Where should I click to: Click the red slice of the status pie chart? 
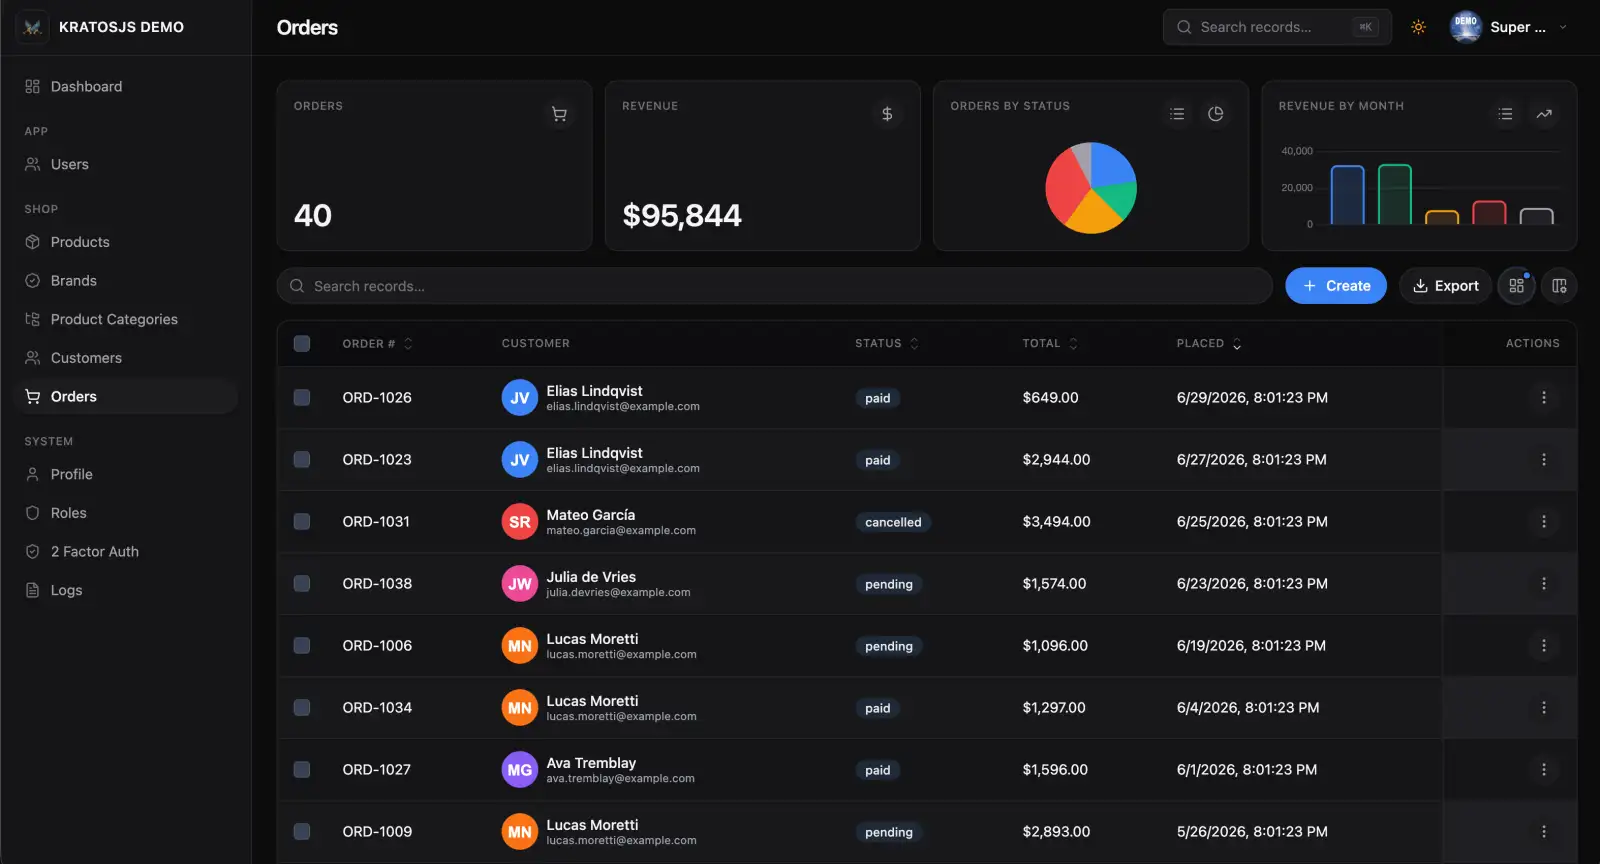[1064, 190]
